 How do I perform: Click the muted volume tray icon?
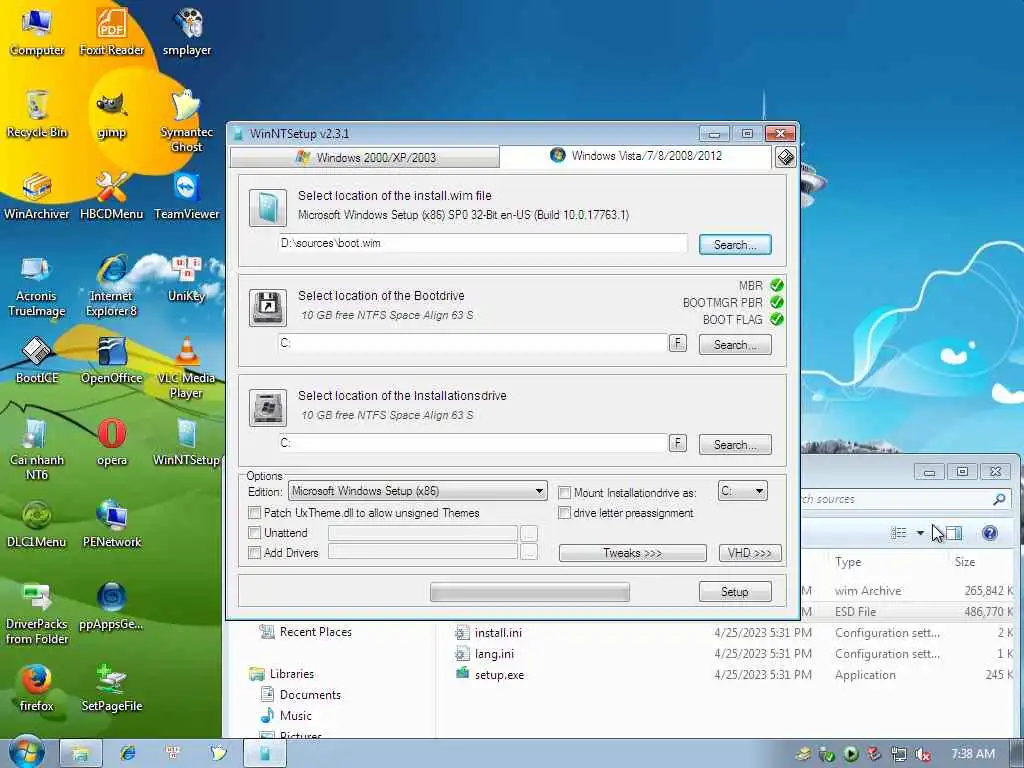pos(922,754)
